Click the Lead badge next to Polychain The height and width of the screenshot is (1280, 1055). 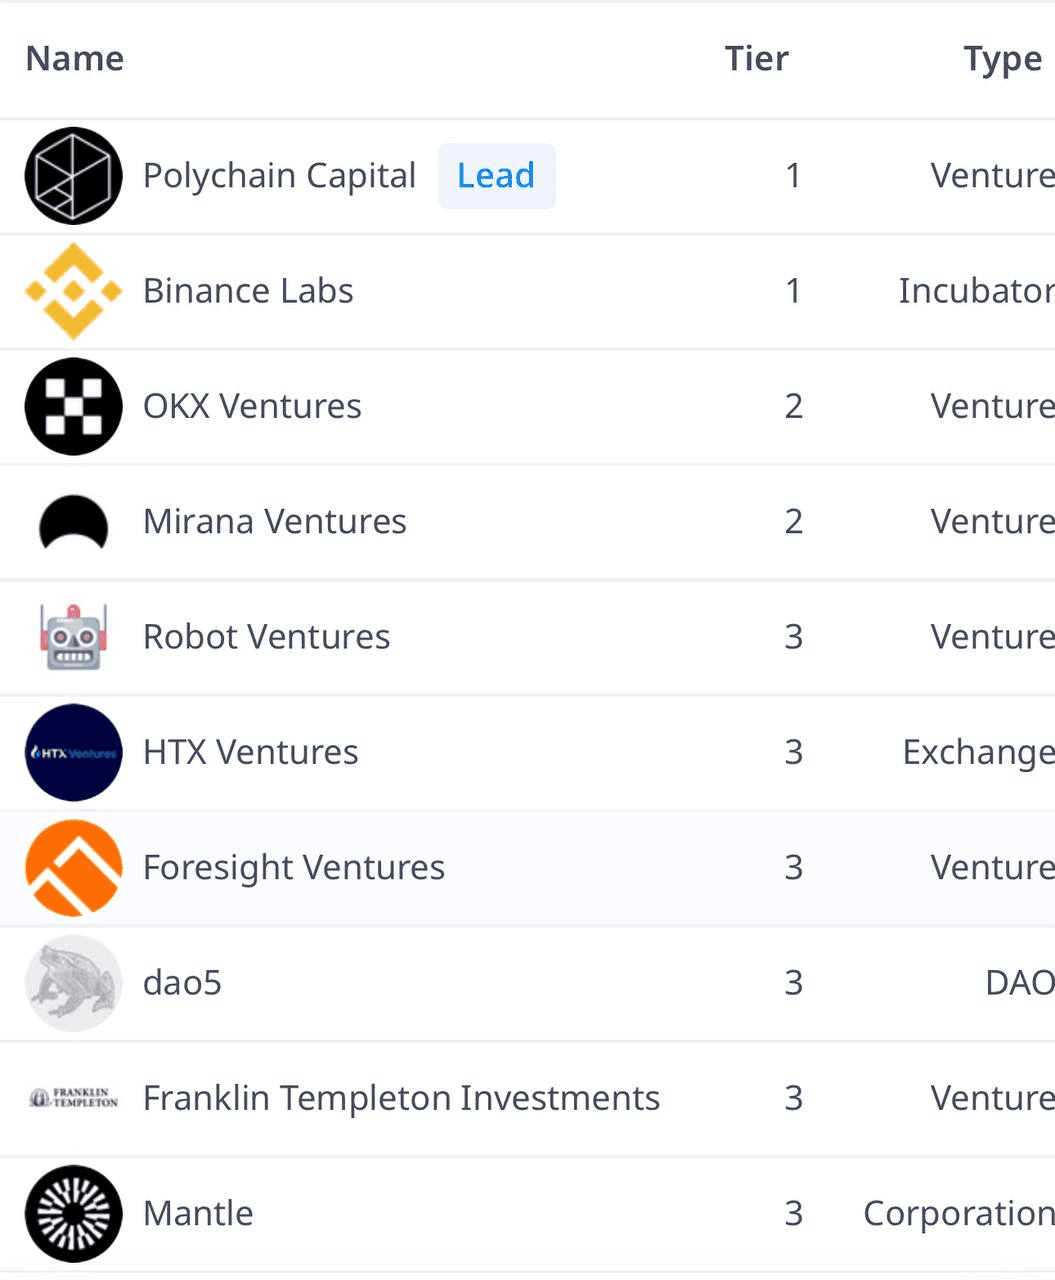[x=496, y=176]
